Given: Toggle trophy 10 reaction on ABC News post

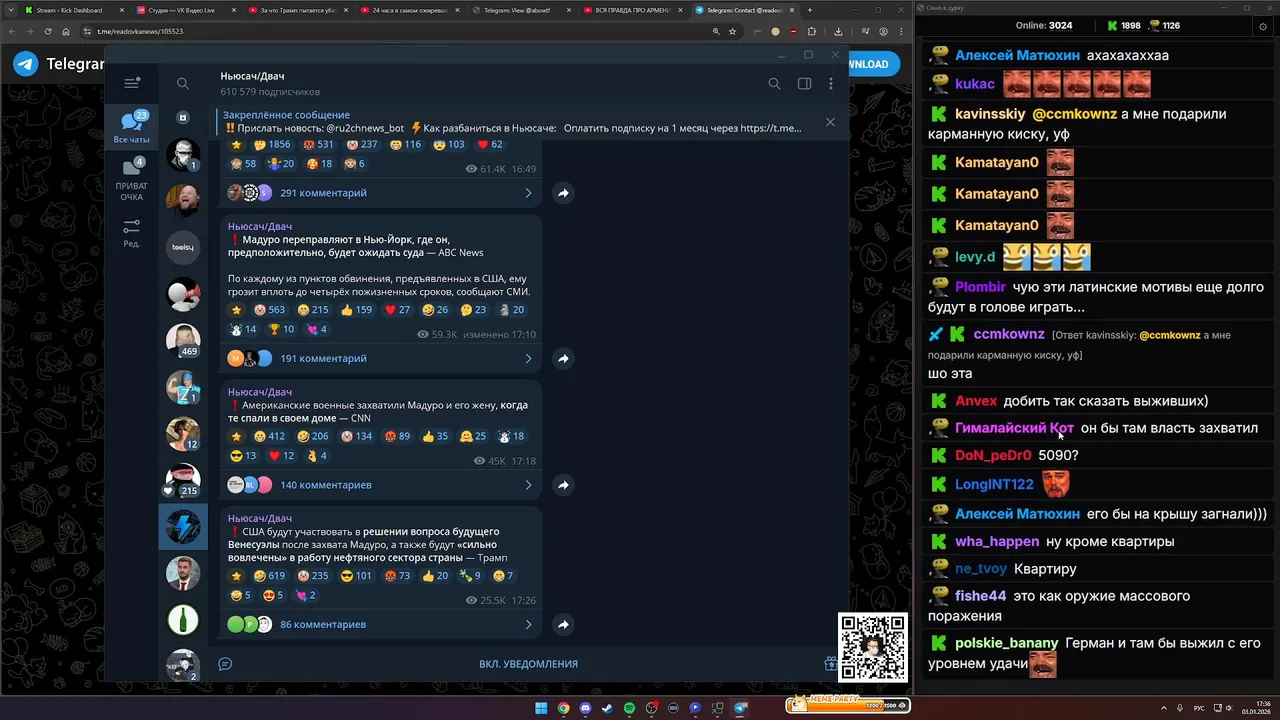Looking at the screenshot, I should coord(281,329).
